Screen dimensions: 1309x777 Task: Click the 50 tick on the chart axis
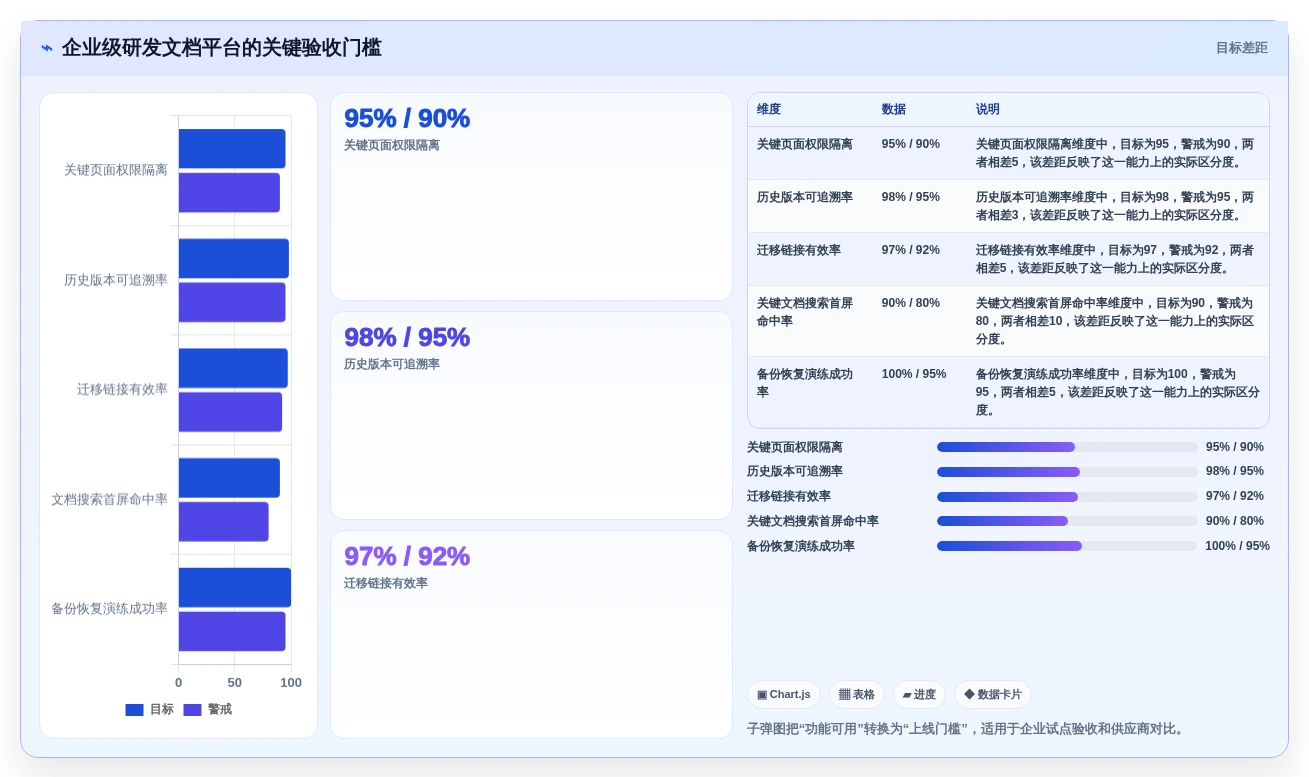[x=235, y=682]
